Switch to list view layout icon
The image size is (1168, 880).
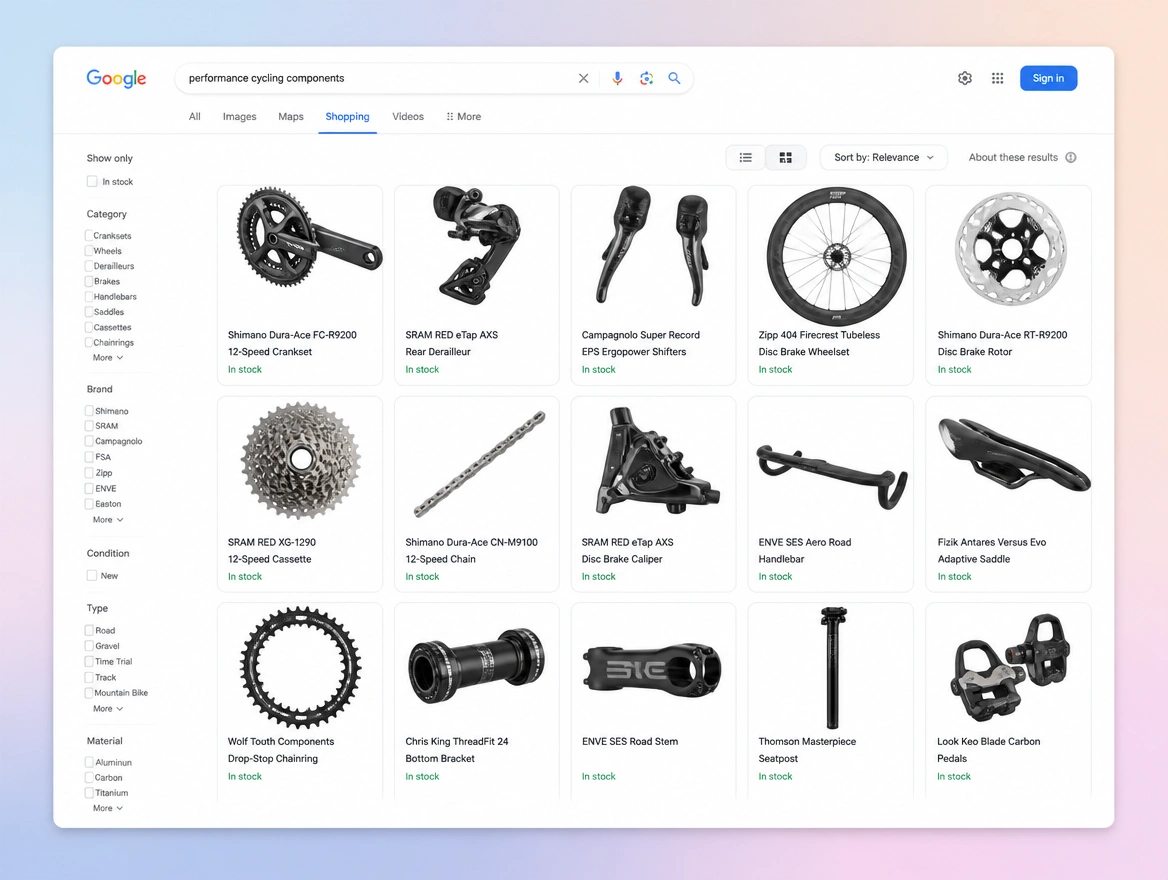click(746, 157)
